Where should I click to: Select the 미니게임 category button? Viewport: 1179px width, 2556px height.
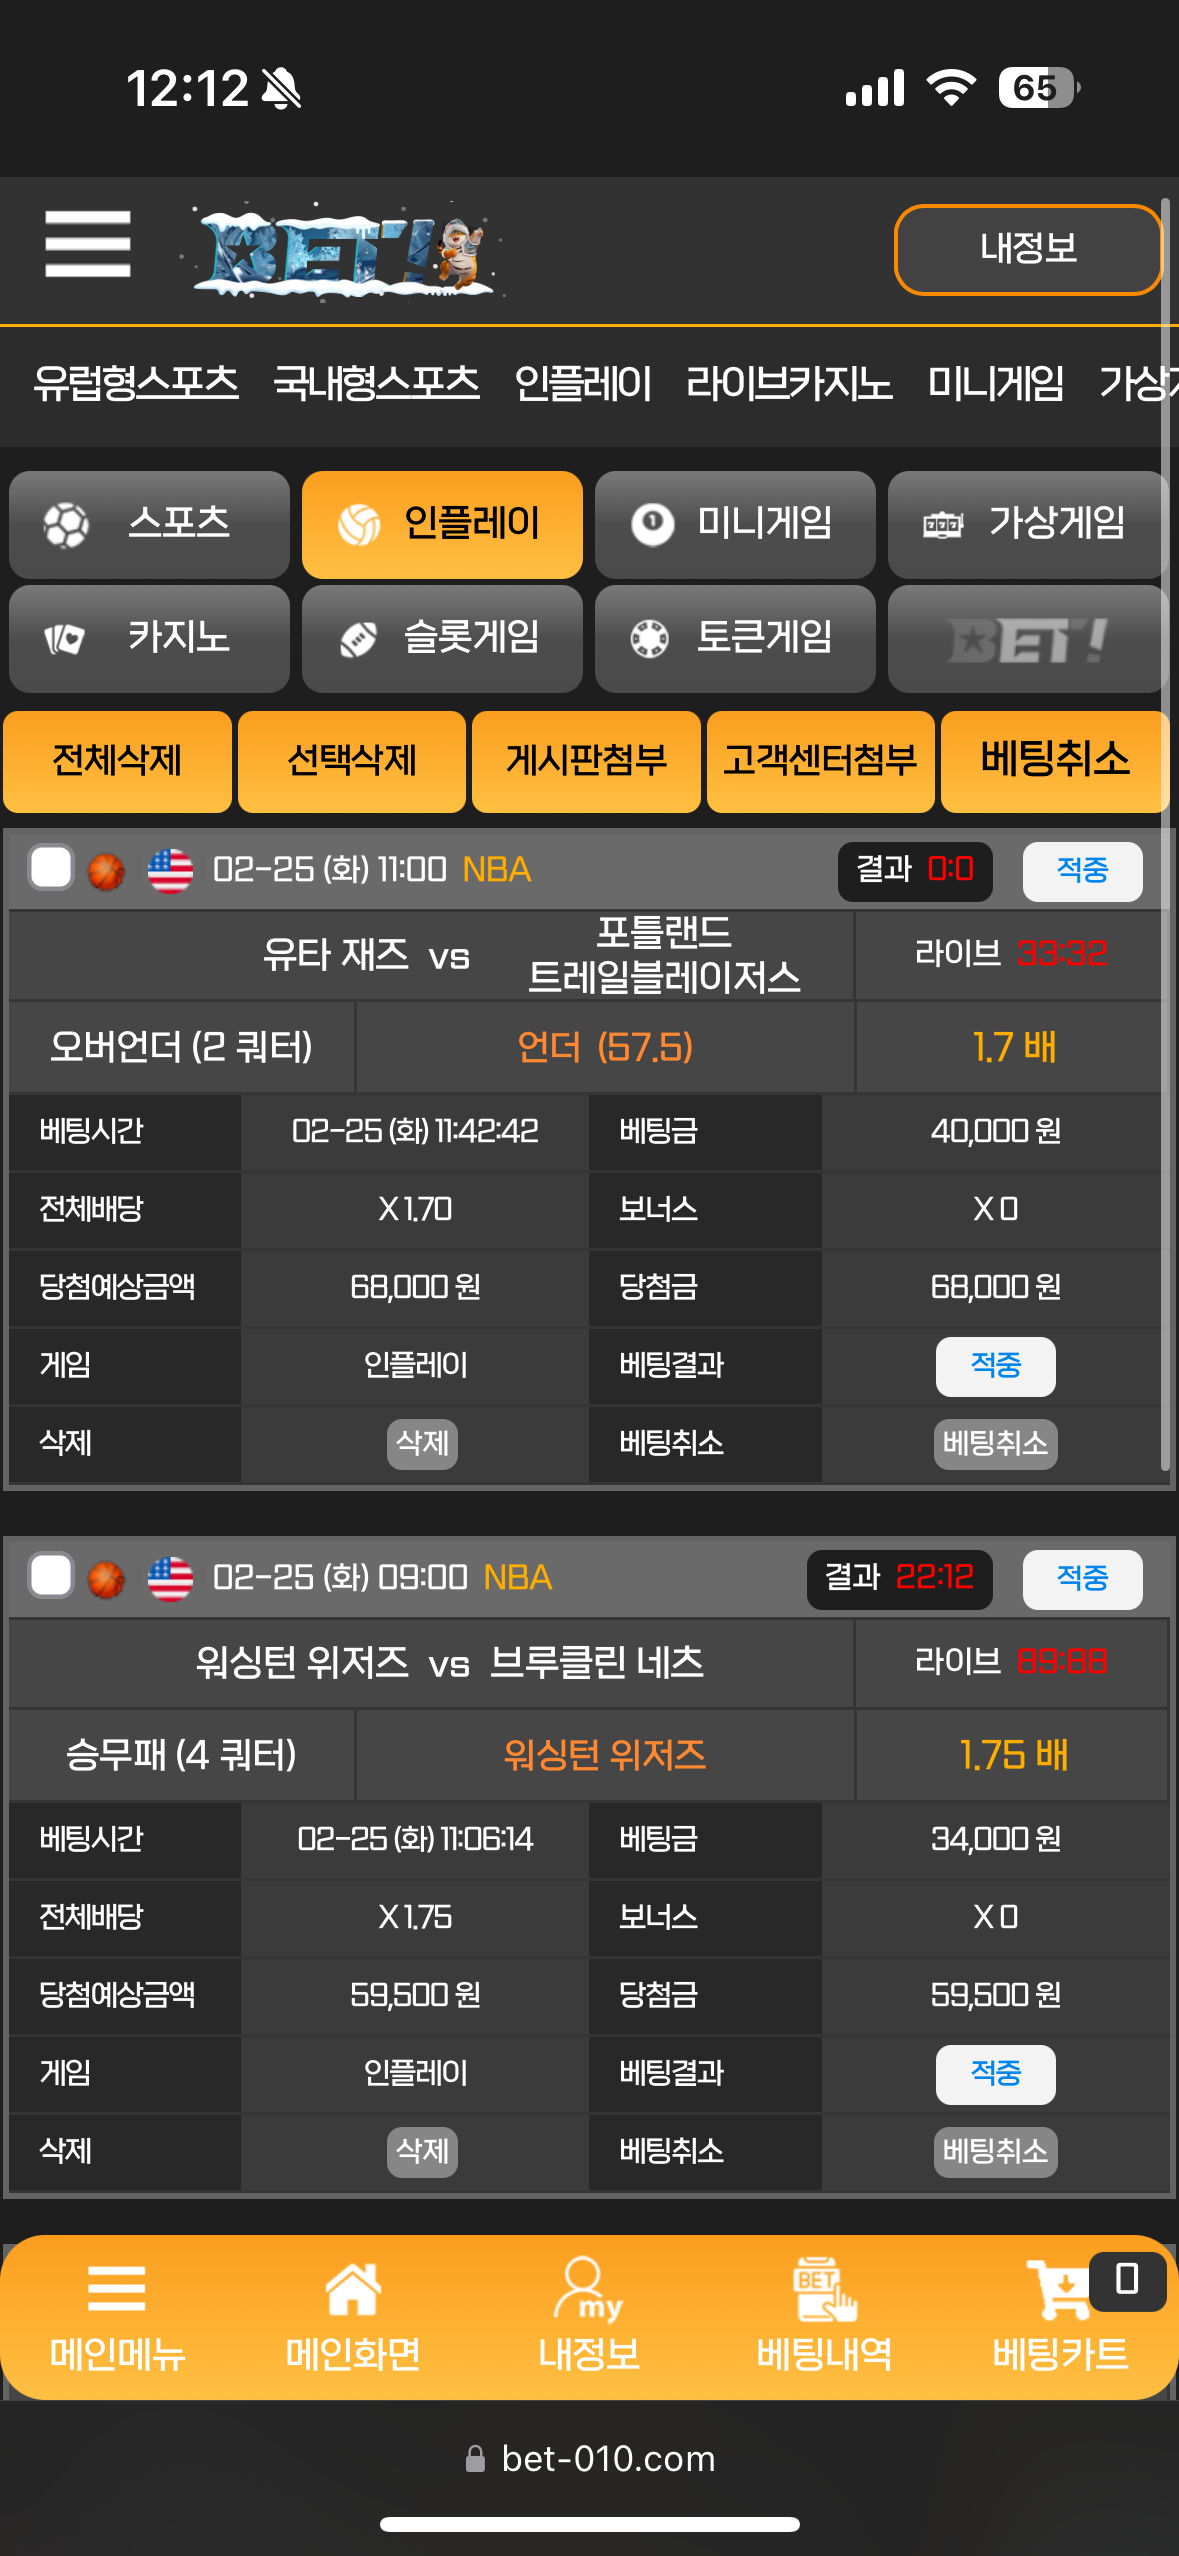735,524
